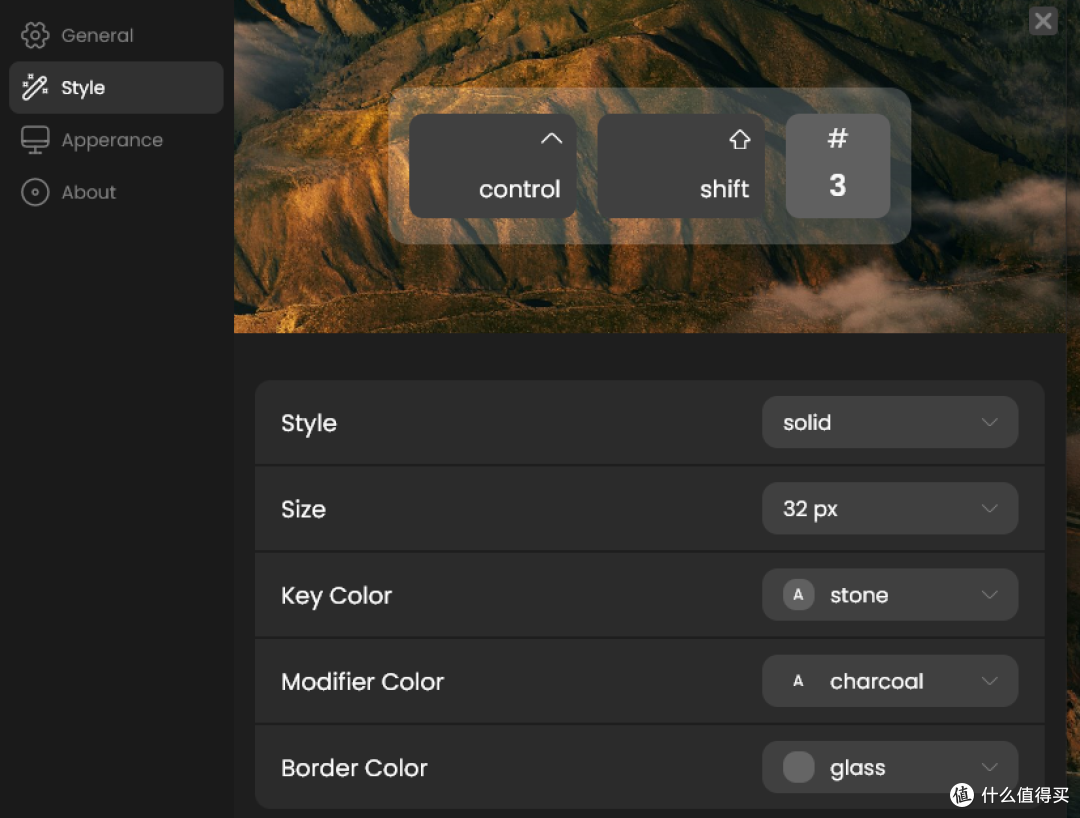Screen dimensions: 1080x818
Task: Expand the Key Color stone dropdown
Action: click(x=890, y=594)
